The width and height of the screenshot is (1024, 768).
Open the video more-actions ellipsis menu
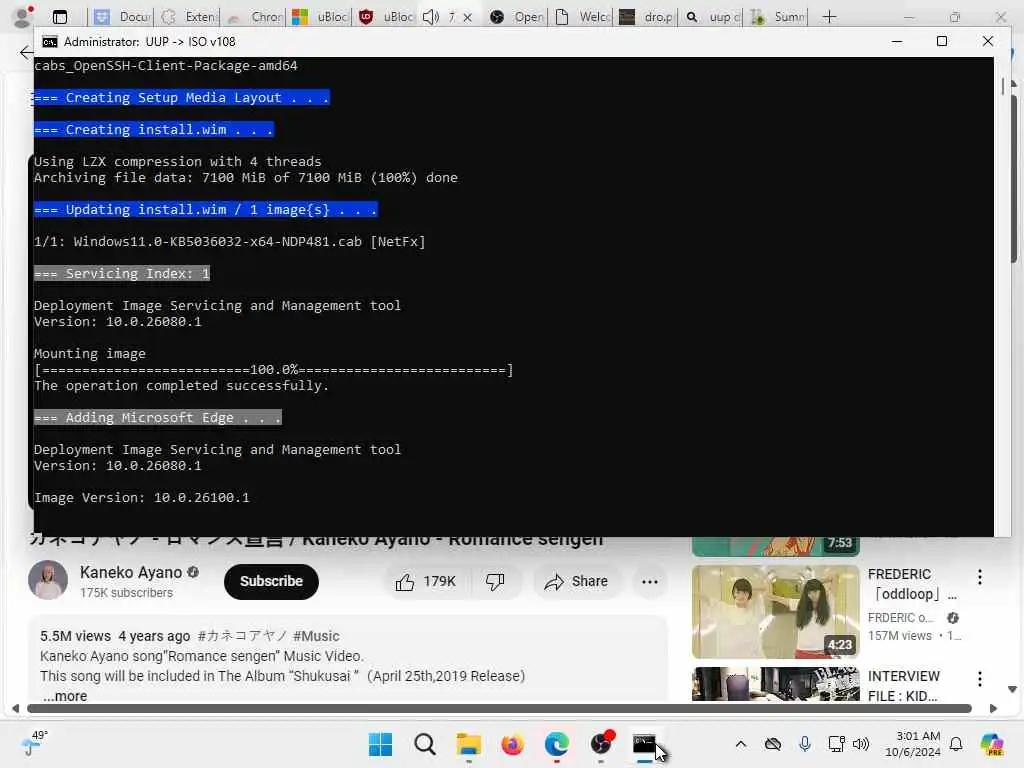tap(650, 581)
